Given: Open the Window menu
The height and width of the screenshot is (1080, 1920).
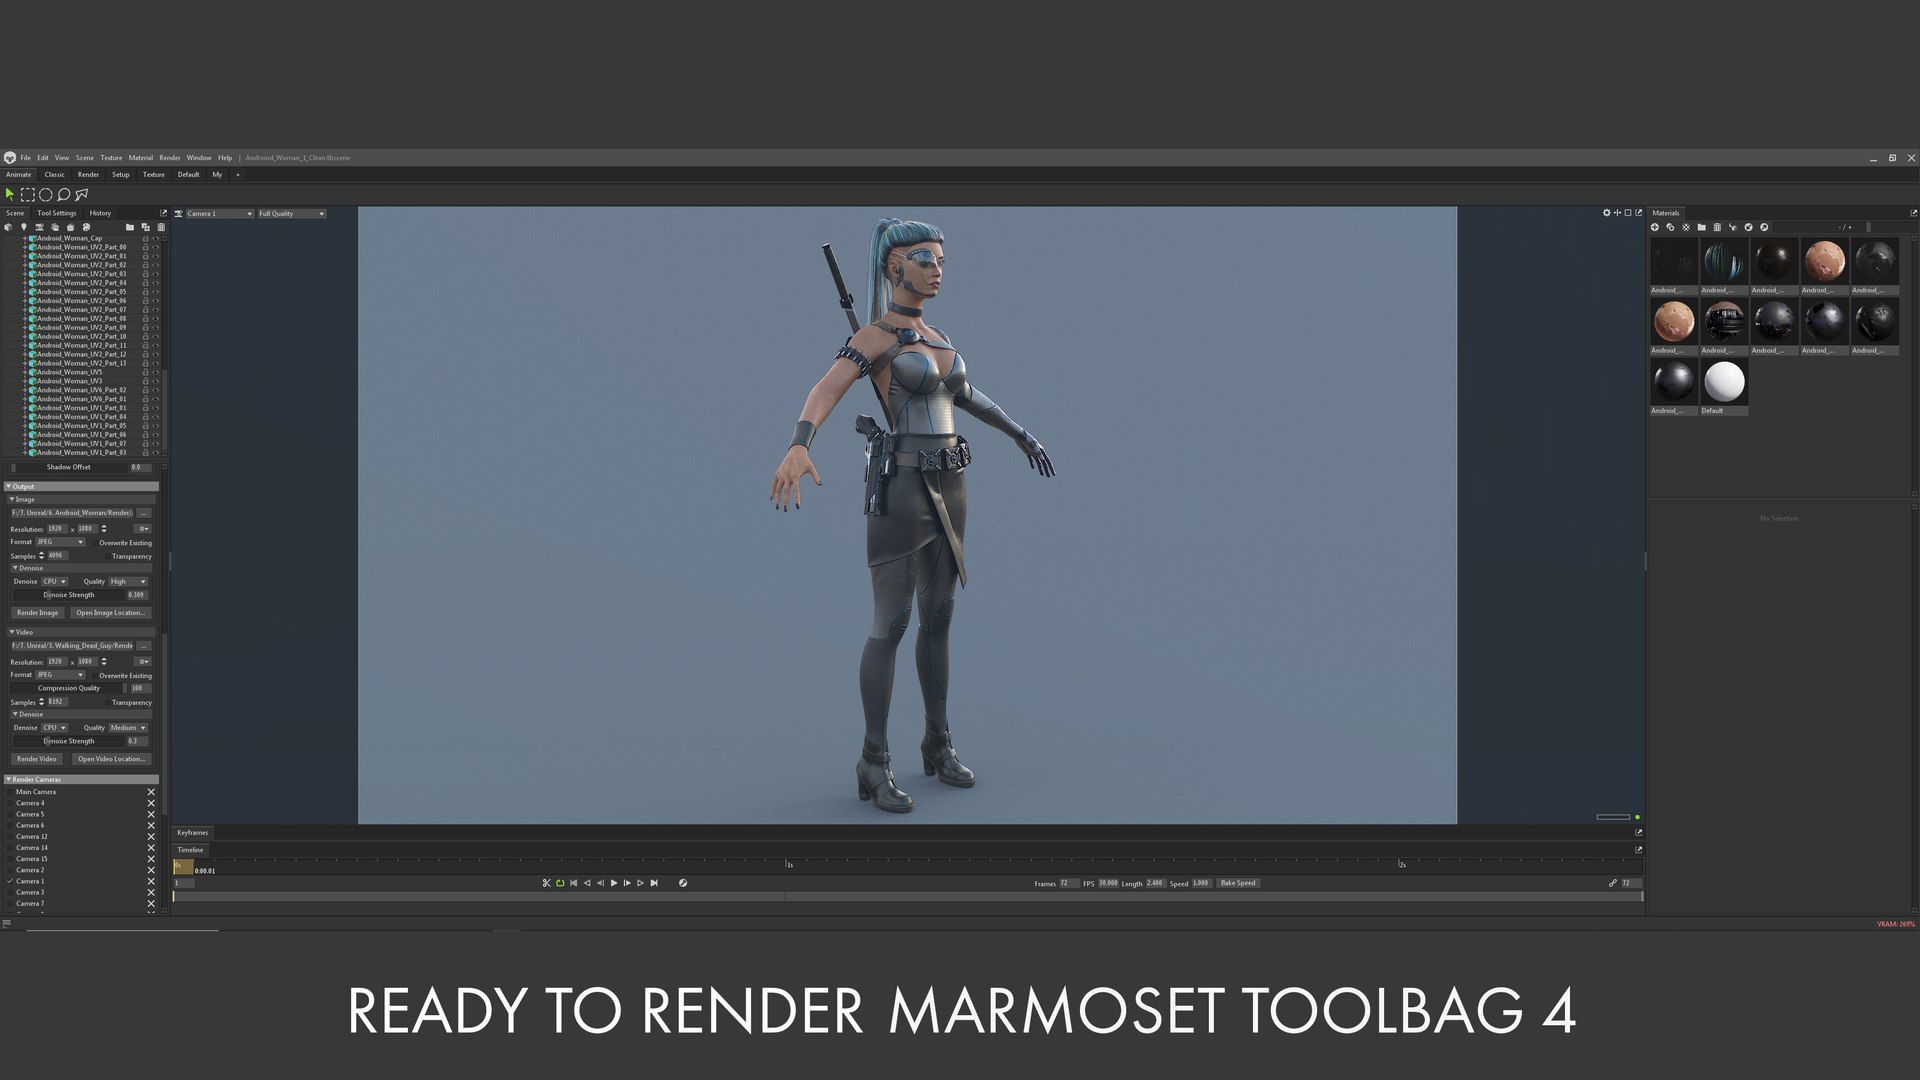Looking at the screenshot, I should click(x=199, y=158).
